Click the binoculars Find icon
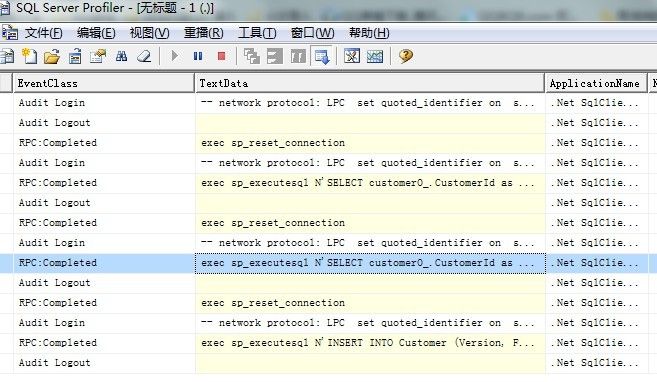Image resolution: width=657 pixels, height=382 pixels. point(122,56)
